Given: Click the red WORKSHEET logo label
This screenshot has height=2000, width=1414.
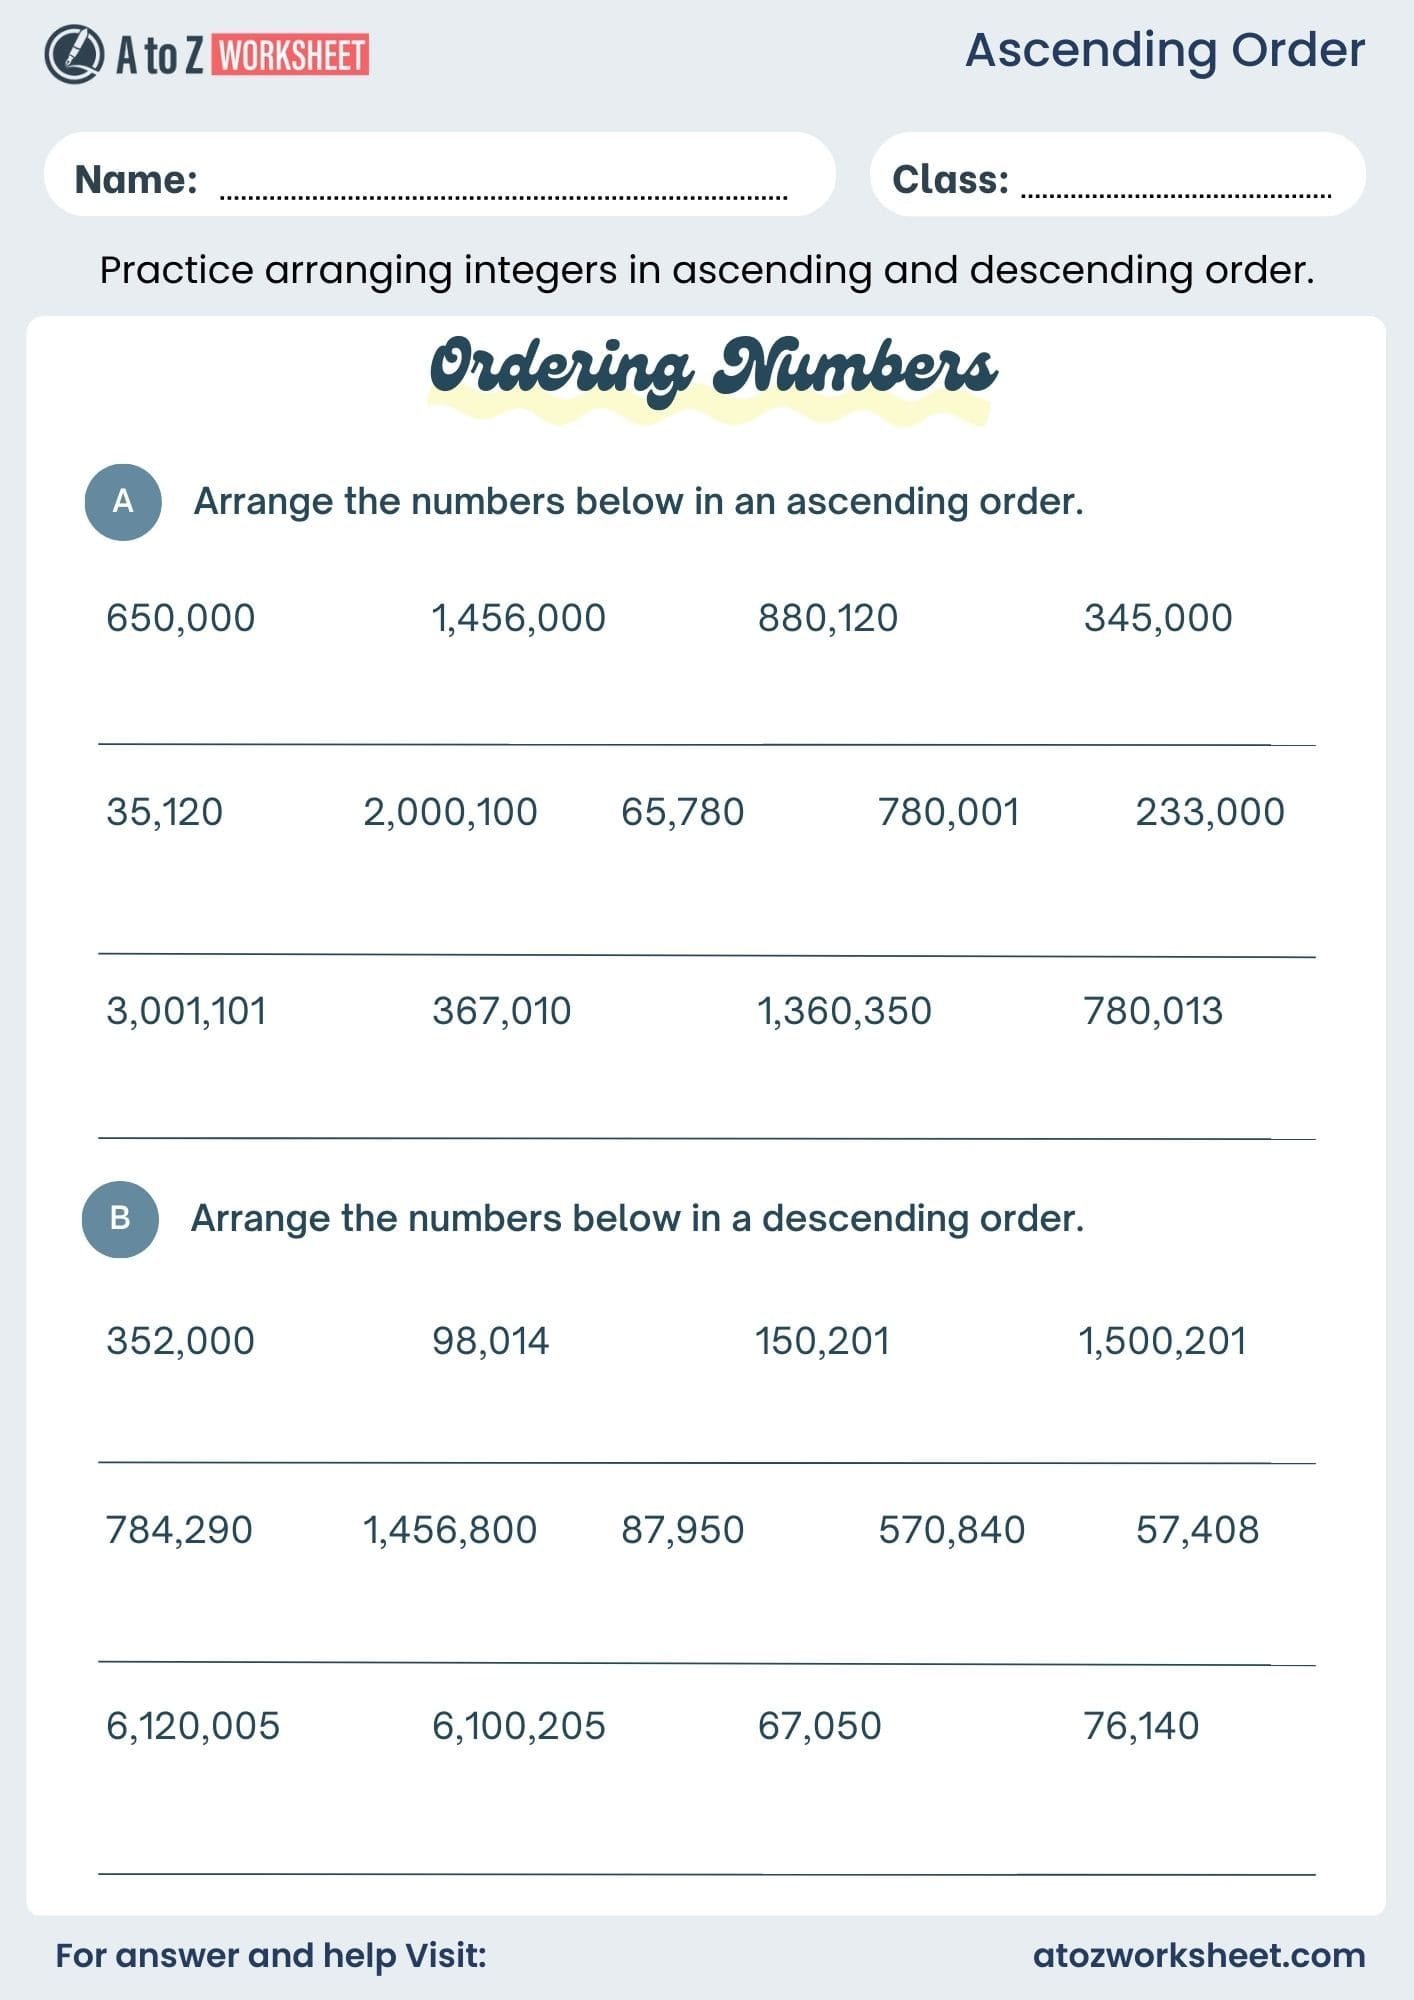Looking at the screenshot, I should click(291, 55).
